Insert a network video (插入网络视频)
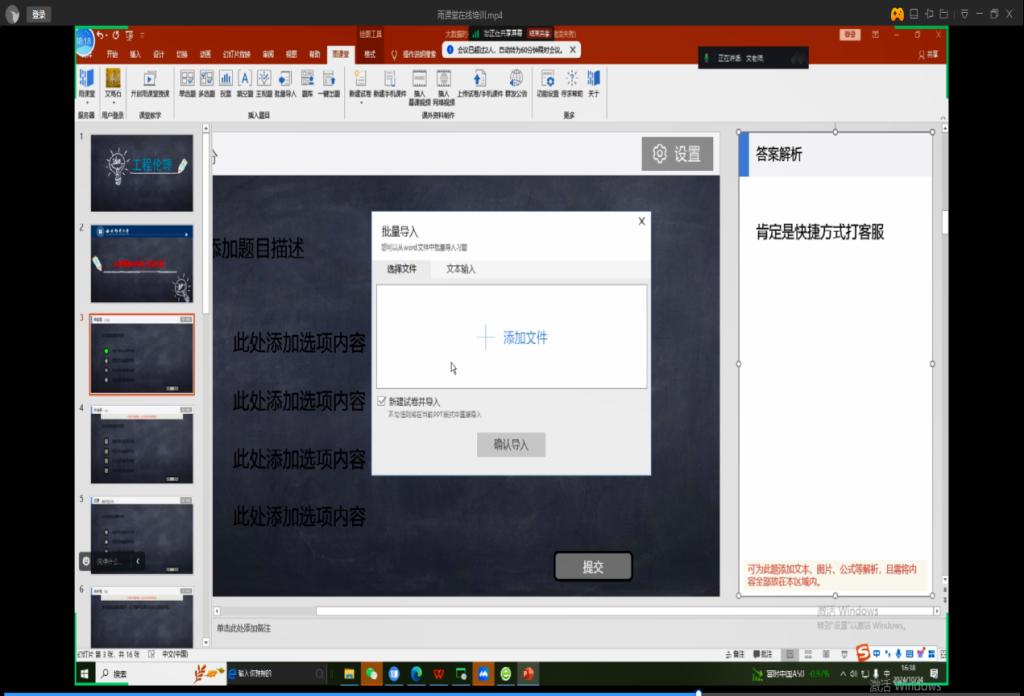The height and width of the screenshot is (696, 1024). [443, 87]
